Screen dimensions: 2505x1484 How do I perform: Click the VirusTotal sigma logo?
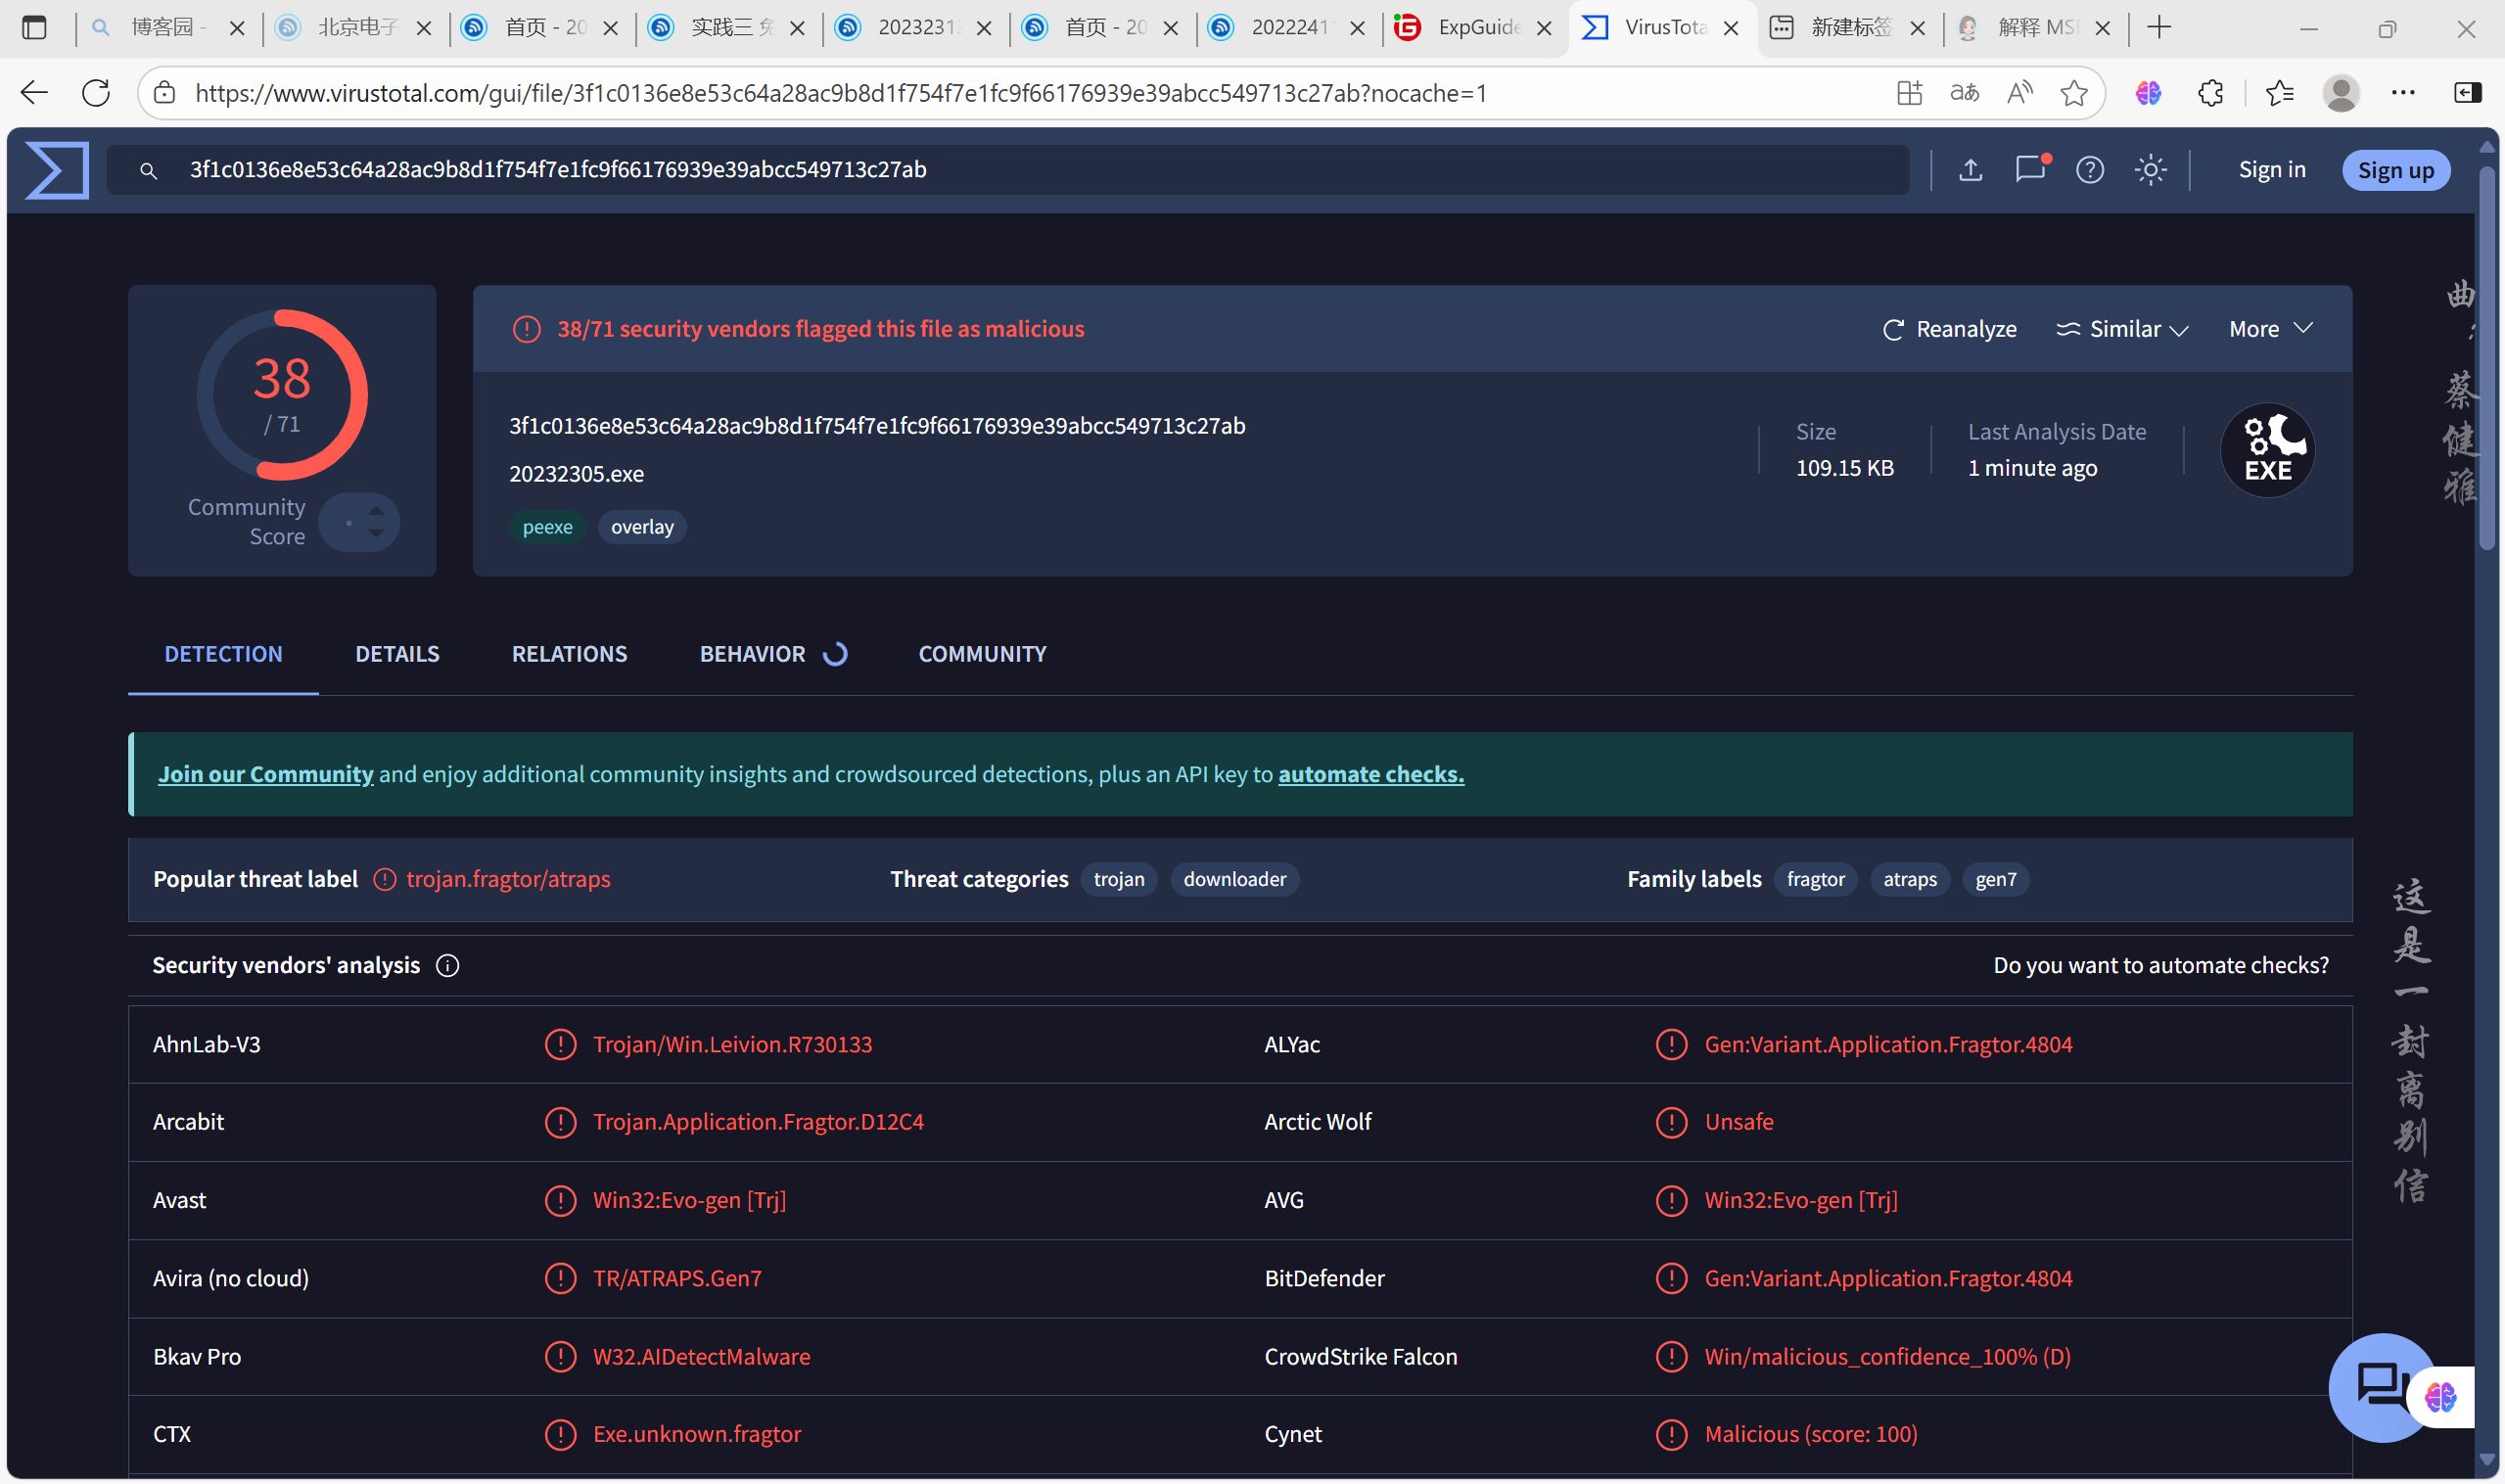tap(57, 170)
